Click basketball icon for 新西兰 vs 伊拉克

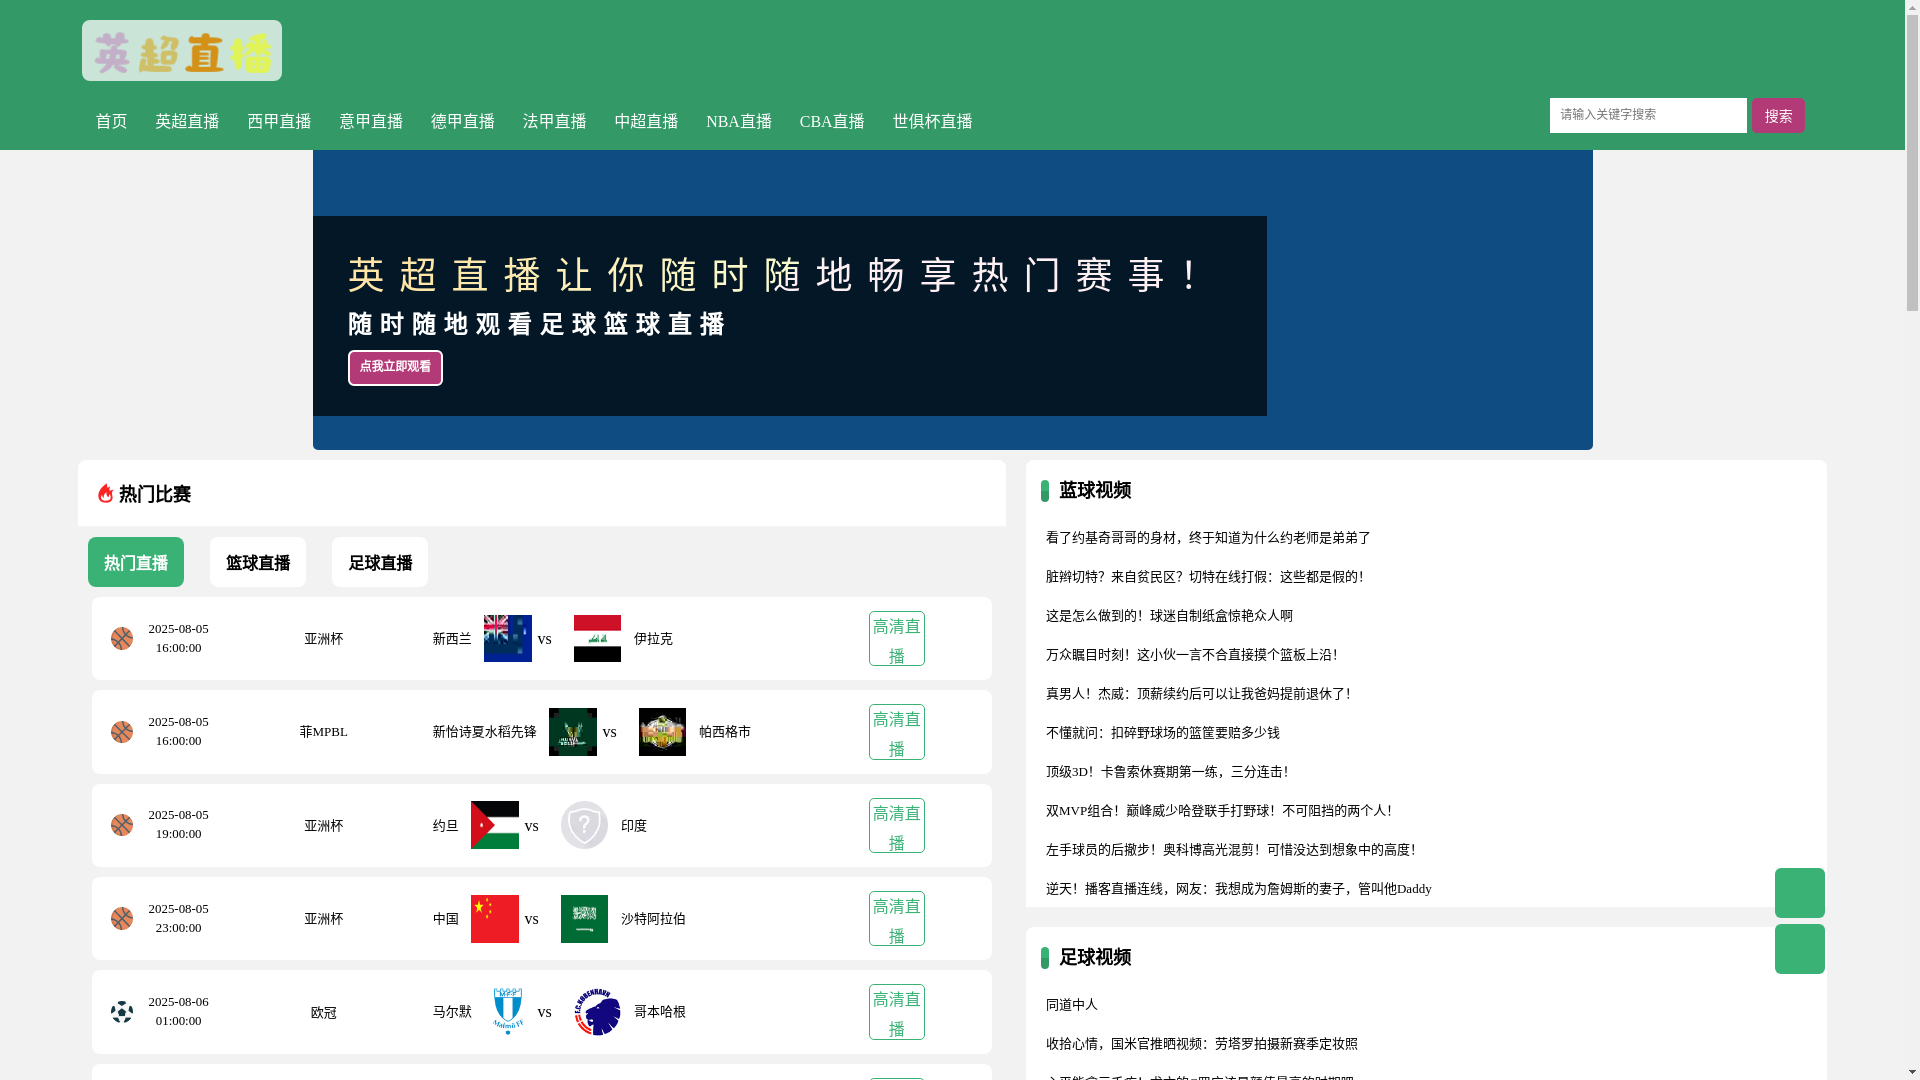click(122, 638)
